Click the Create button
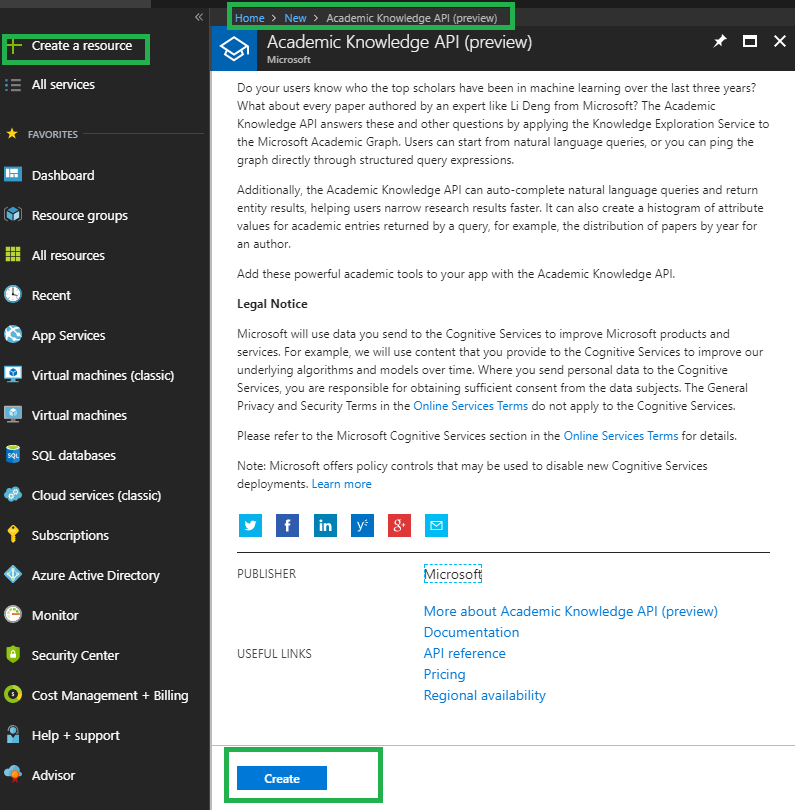Image resolution: width=795 pixels, height=810 pixels. coord(282,778)
